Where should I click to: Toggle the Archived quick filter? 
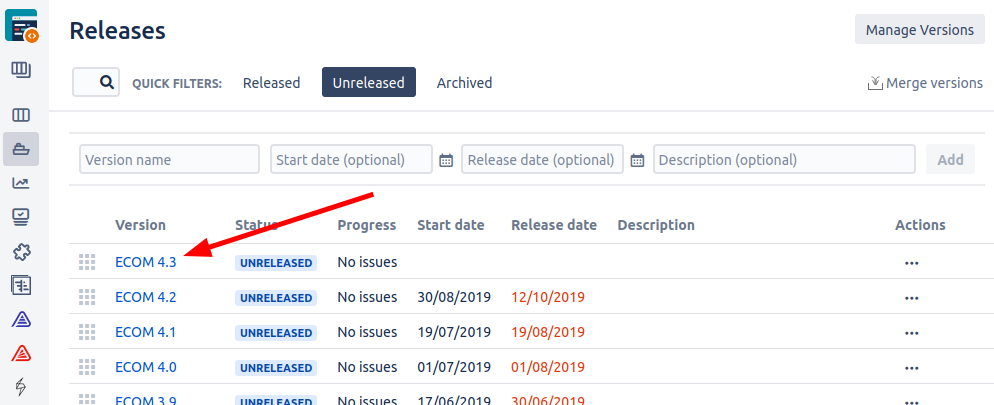(464, 83)
